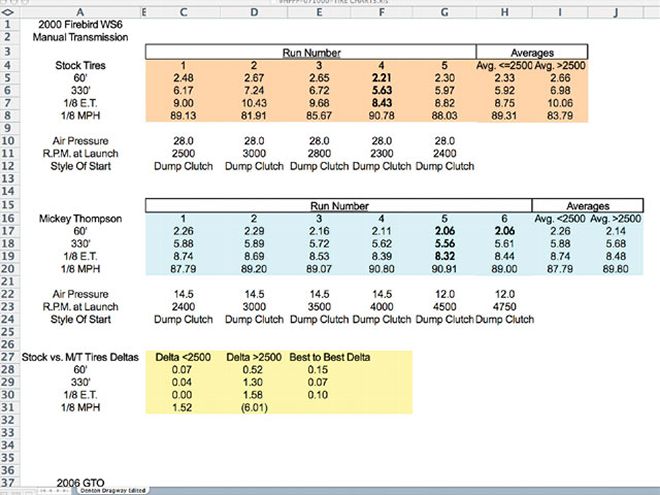The height and width of the screenshot is (495, 660).
Task: Select column C header
Action: coord(183,13)
